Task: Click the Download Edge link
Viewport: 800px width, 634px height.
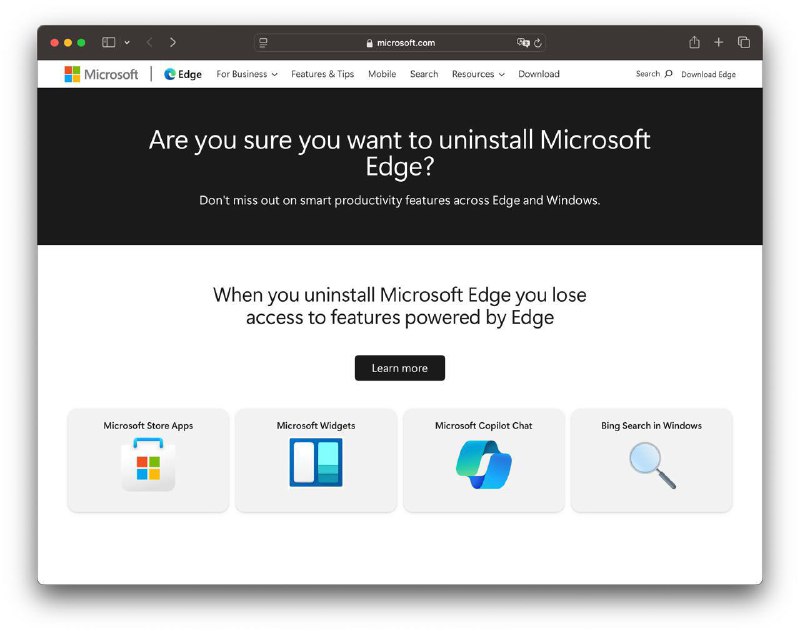Action: point(708,74)
